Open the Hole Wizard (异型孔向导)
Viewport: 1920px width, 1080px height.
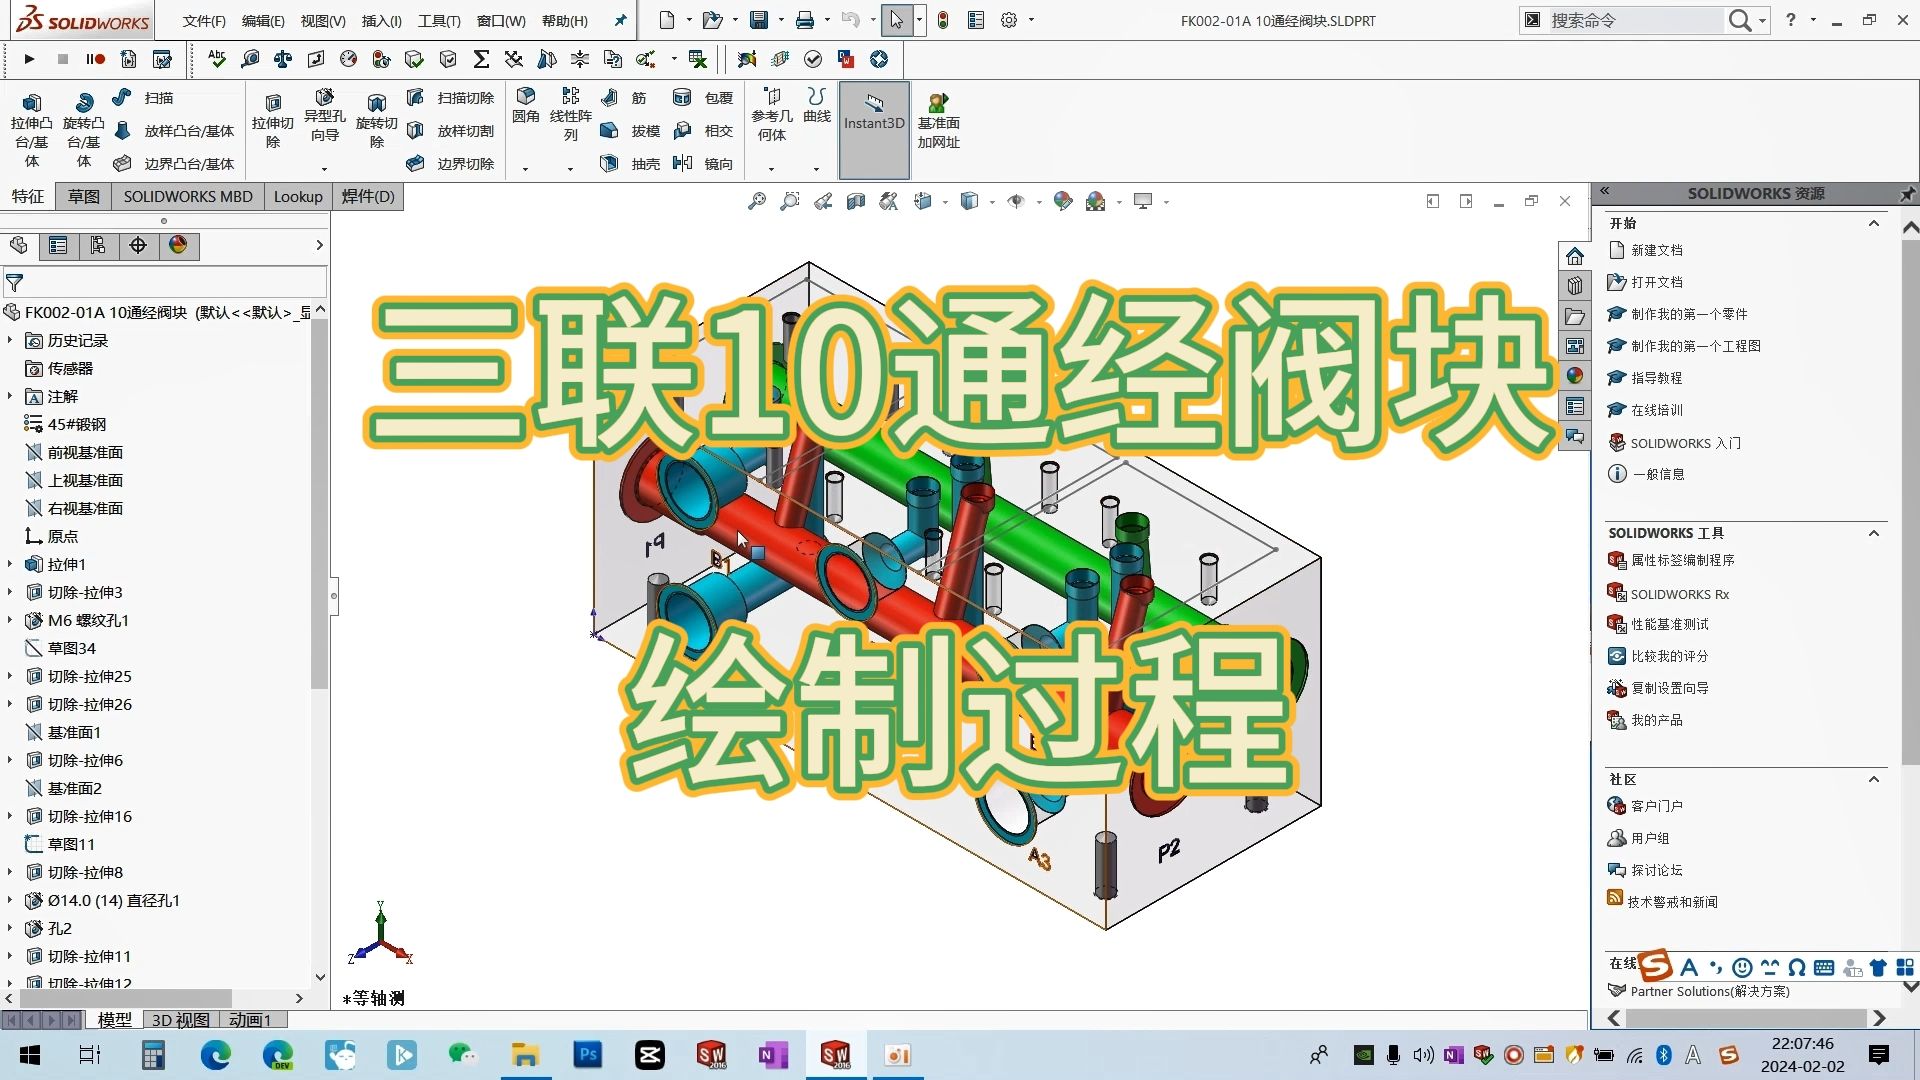click(x=324, y=116)
